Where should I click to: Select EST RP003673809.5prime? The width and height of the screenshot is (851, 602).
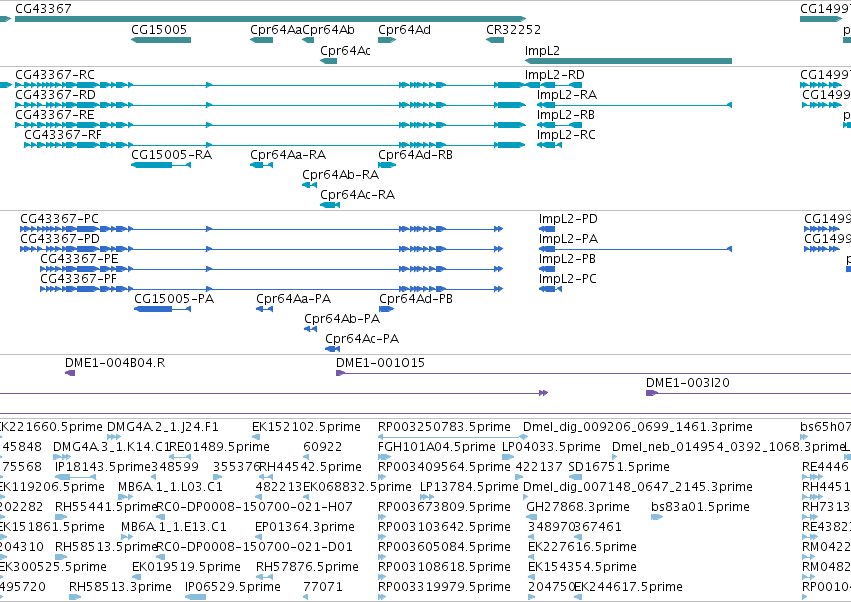(x=444, y=507)
